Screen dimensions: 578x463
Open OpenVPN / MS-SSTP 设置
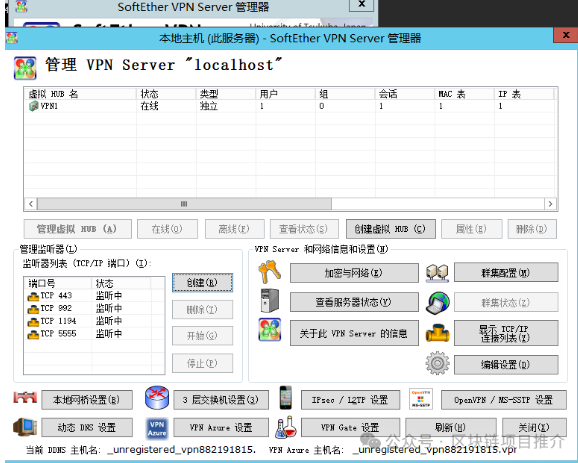pos(504,400)
